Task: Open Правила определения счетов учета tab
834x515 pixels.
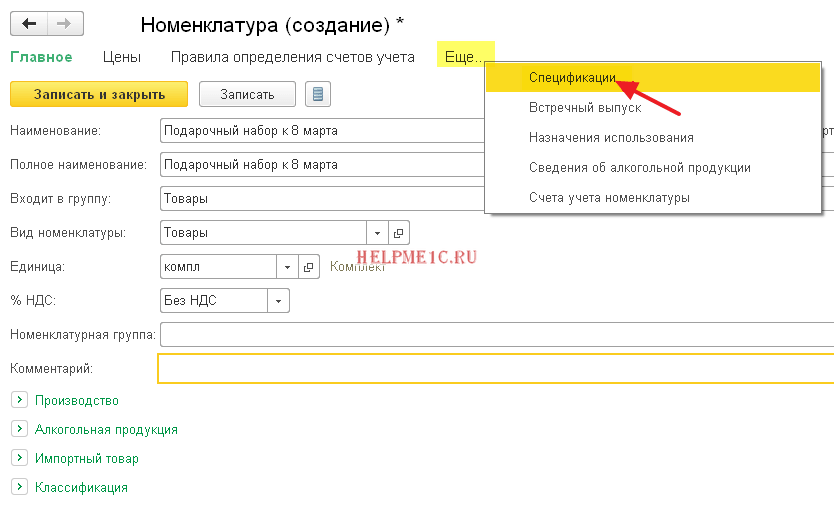Action: pyautogui.click(x=292, y=57)
